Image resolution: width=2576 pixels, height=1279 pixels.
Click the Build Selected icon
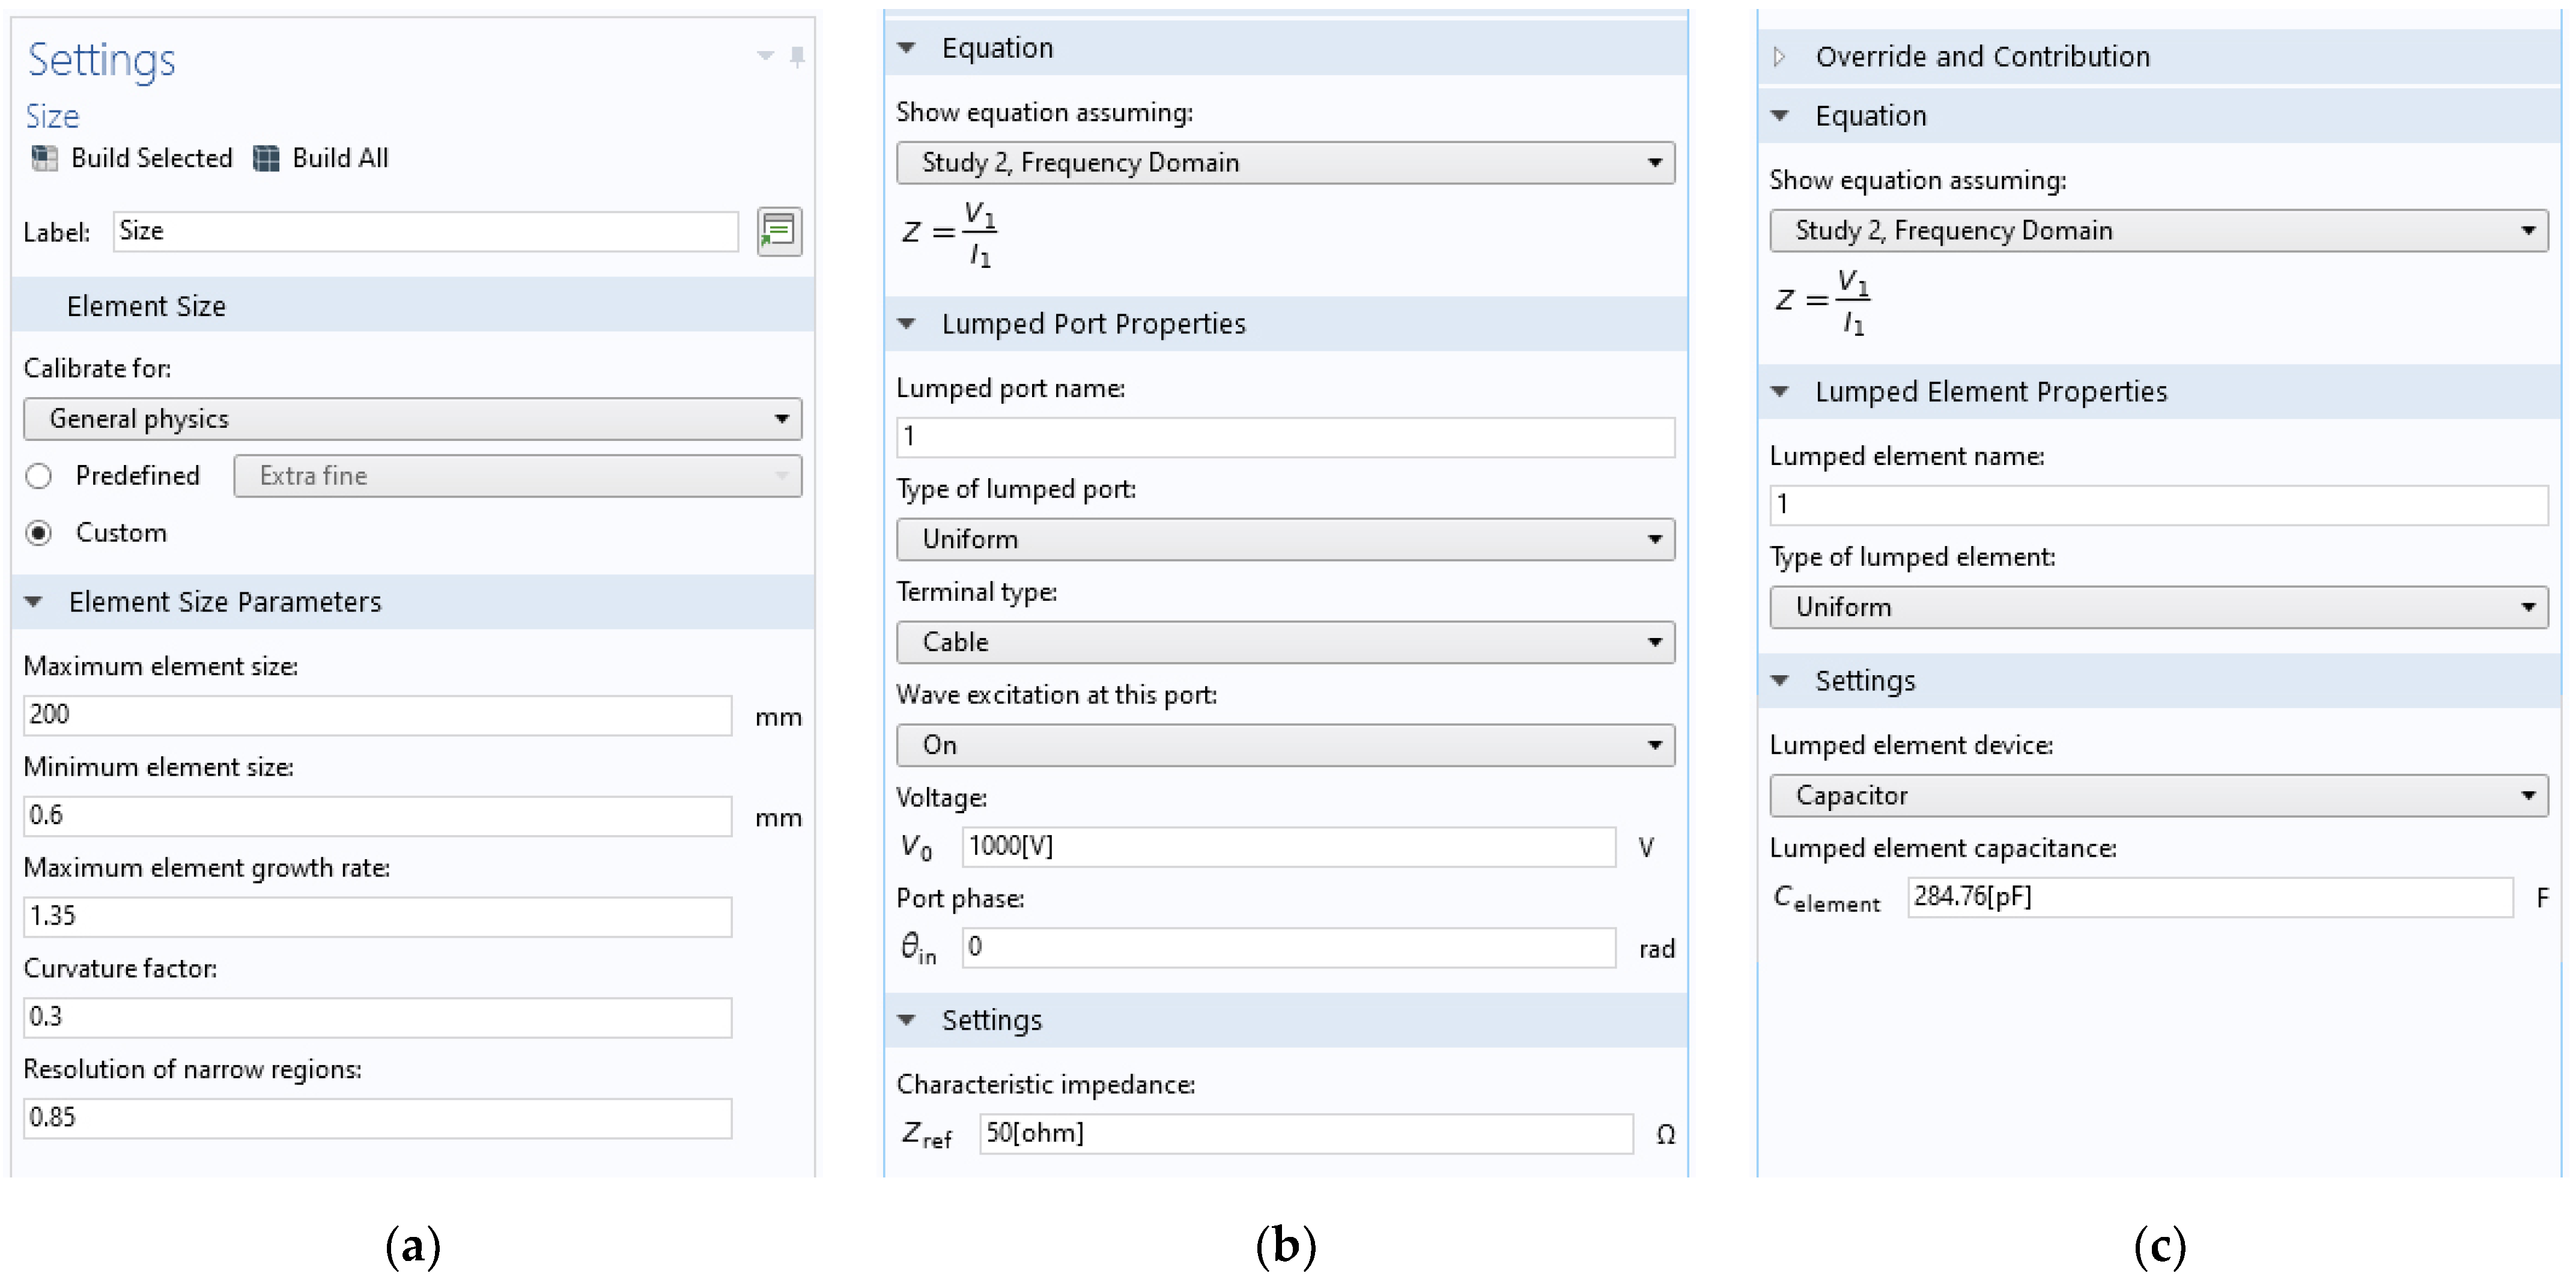tap(45, 158)
